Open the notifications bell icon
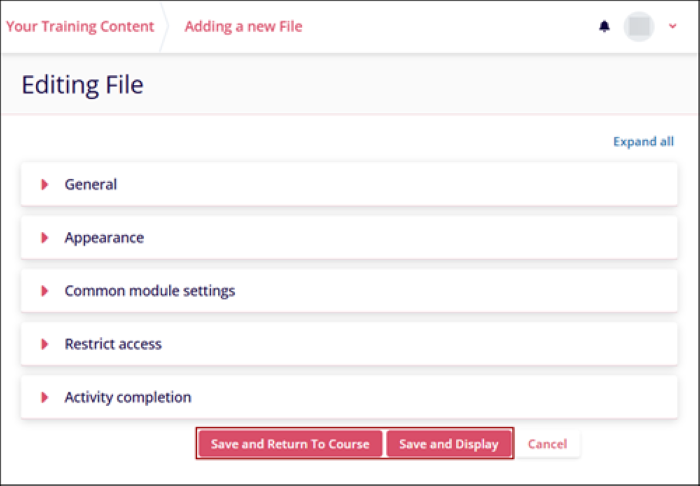 (x=604, y=27)
